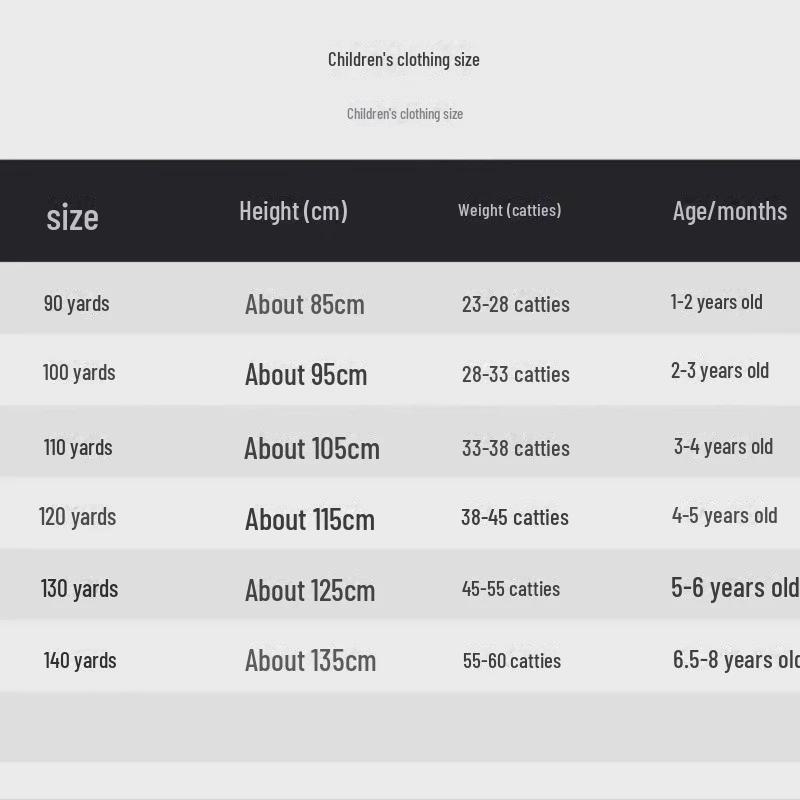Viewport: 800px width, 800px height.
Task: Click the smaller 'Children's clothing size' subtitle
Action: (x=405, y=114)
